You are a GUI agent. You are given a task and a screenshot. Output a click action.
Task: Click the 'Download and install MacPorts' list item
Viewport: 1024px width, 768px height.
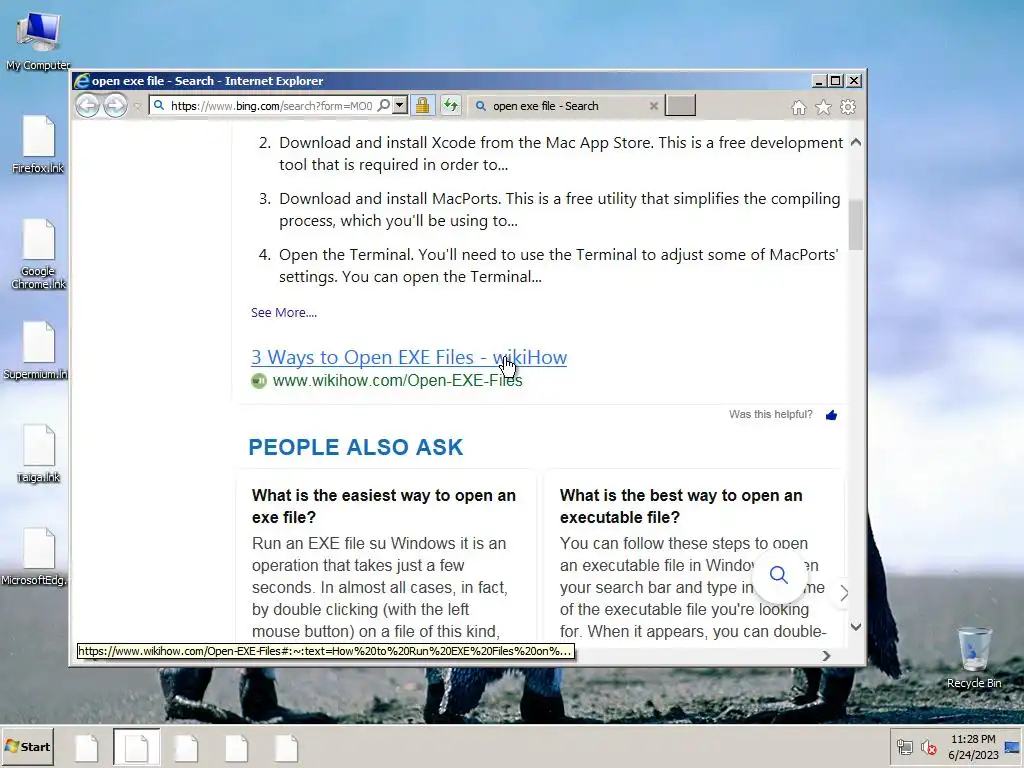tap(549, 210)
